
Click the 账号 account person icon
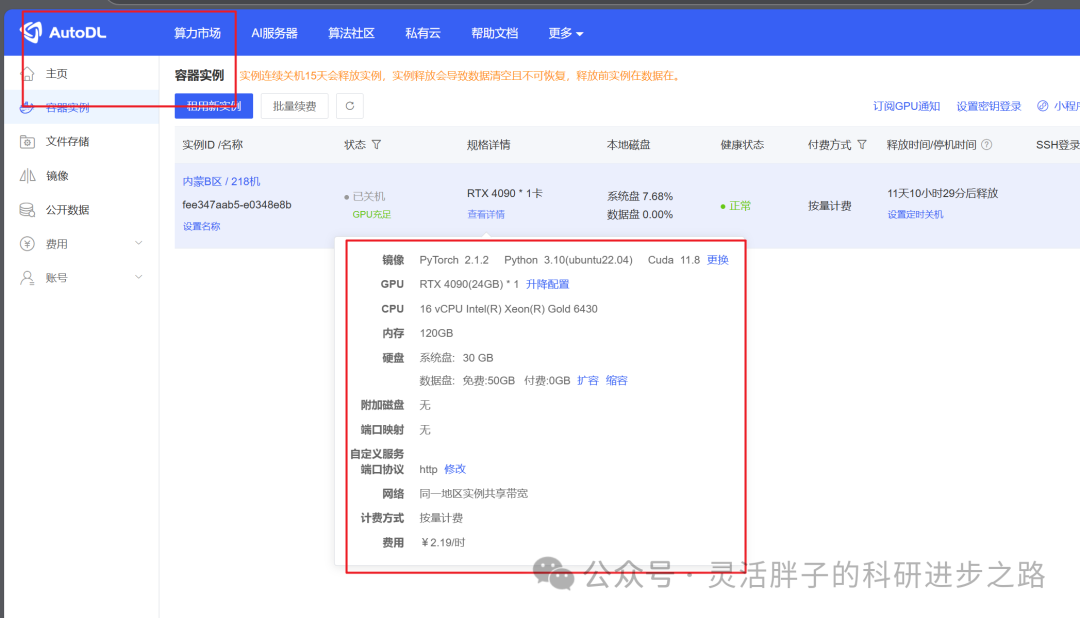27,278
